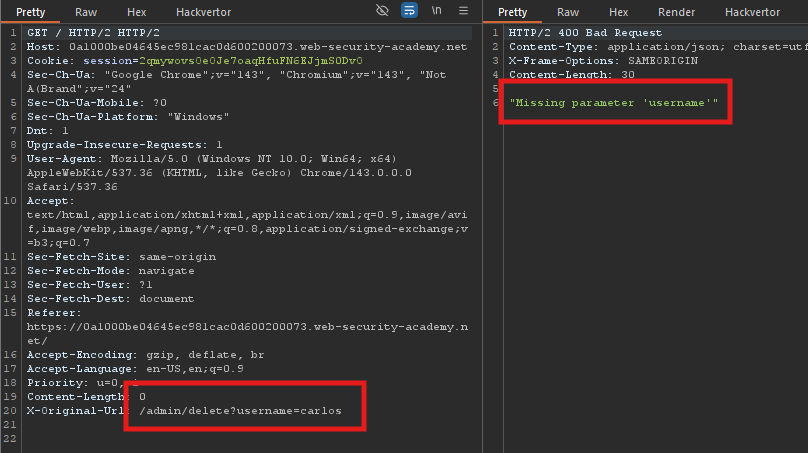Open the response Hackvertor tab
This screenshot has width=808, height=453.
click(752, 12)
